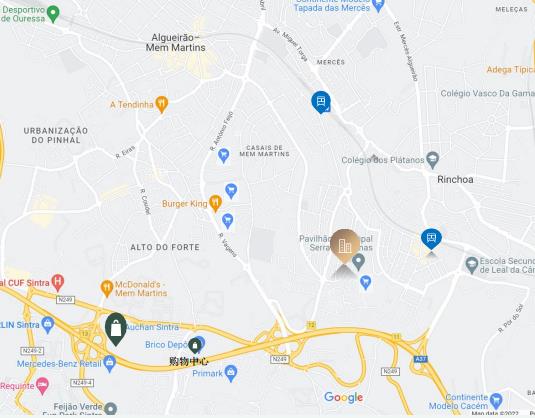Click the Colégio dos Plátanos school icon

click(433, 160)
